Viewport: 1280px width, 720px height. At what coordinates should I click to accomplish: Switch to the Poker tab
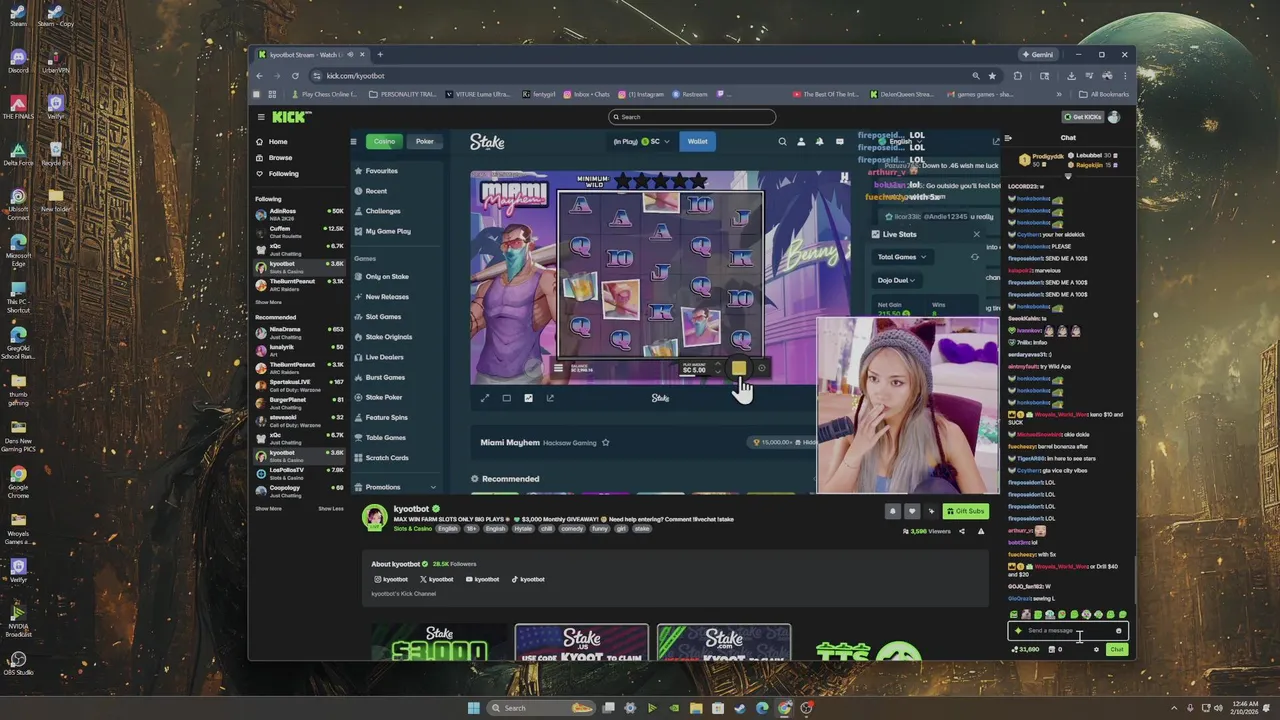425,141
